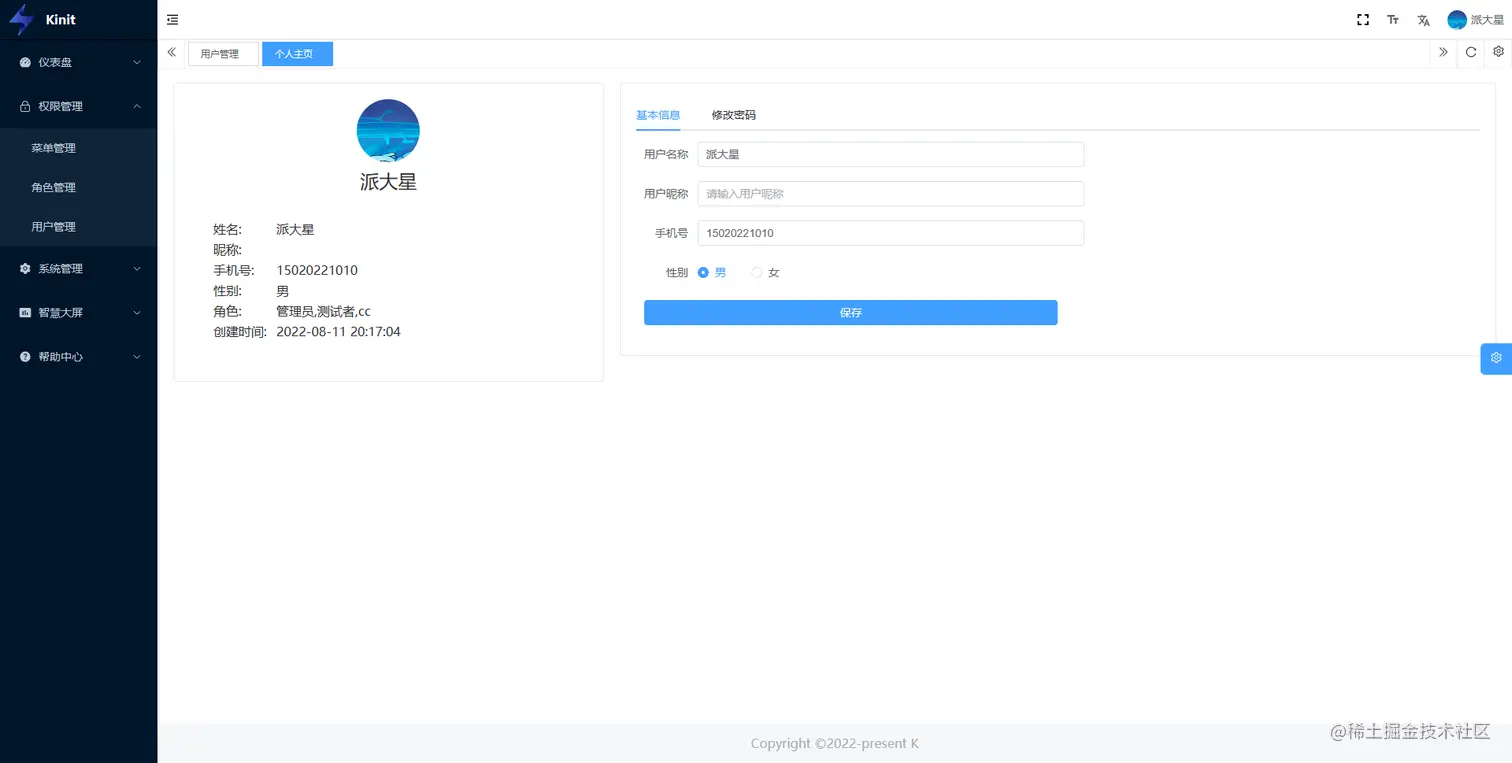Click the Kinit lightning logo
The image size is (1512, 763).
coord(20,19)
